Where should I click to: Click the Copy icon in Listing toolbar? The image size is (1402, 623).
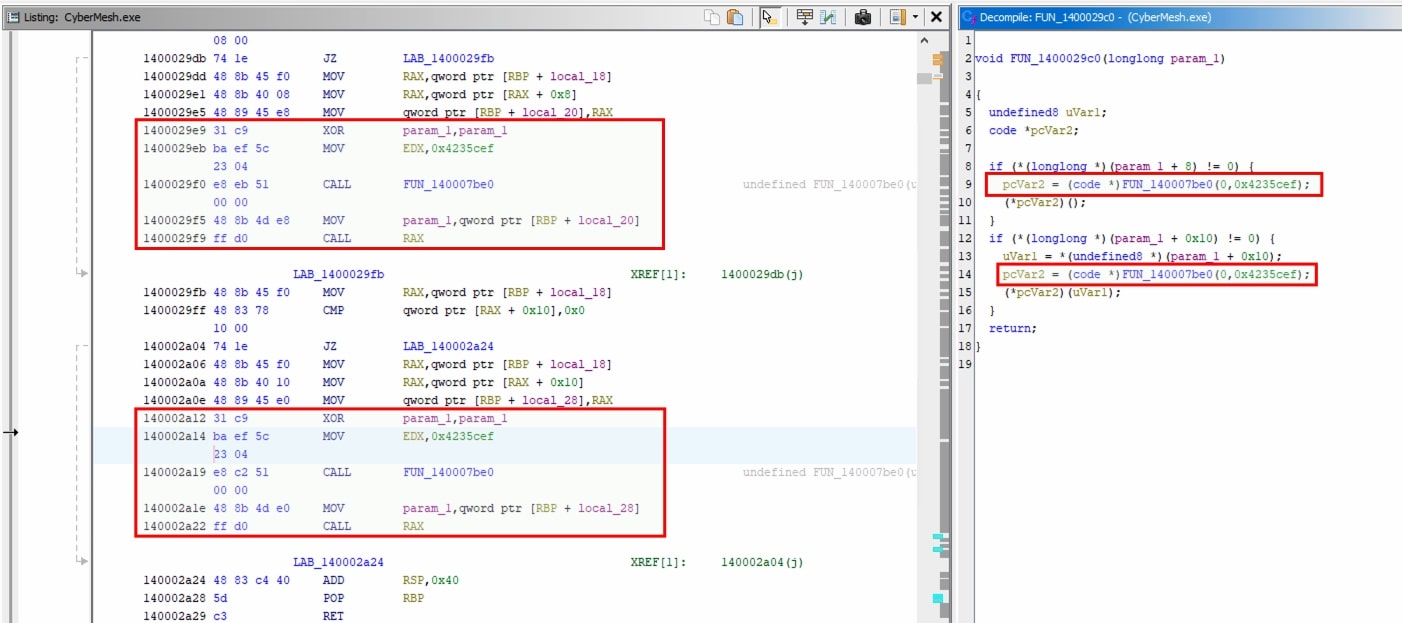(x=712, y=17)
